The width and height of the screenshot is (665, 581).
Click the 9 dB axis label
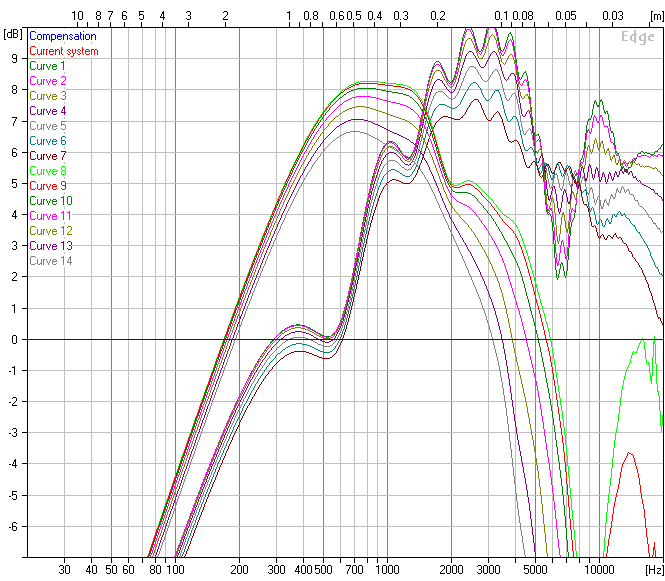coord(14,59)
